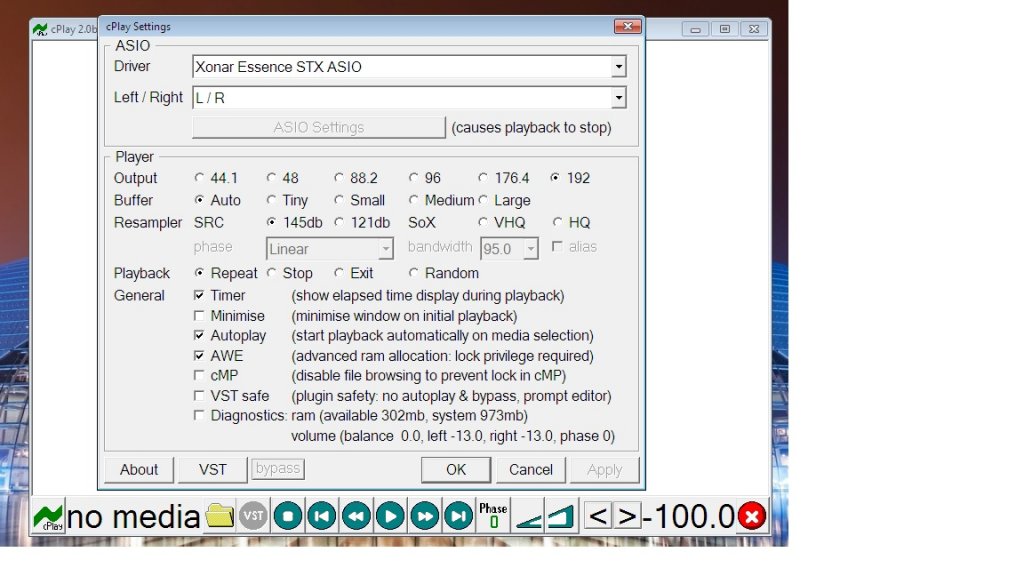Select 48 output sample rate
Viewport: 1024px width, 576px height.
point(283,178)
